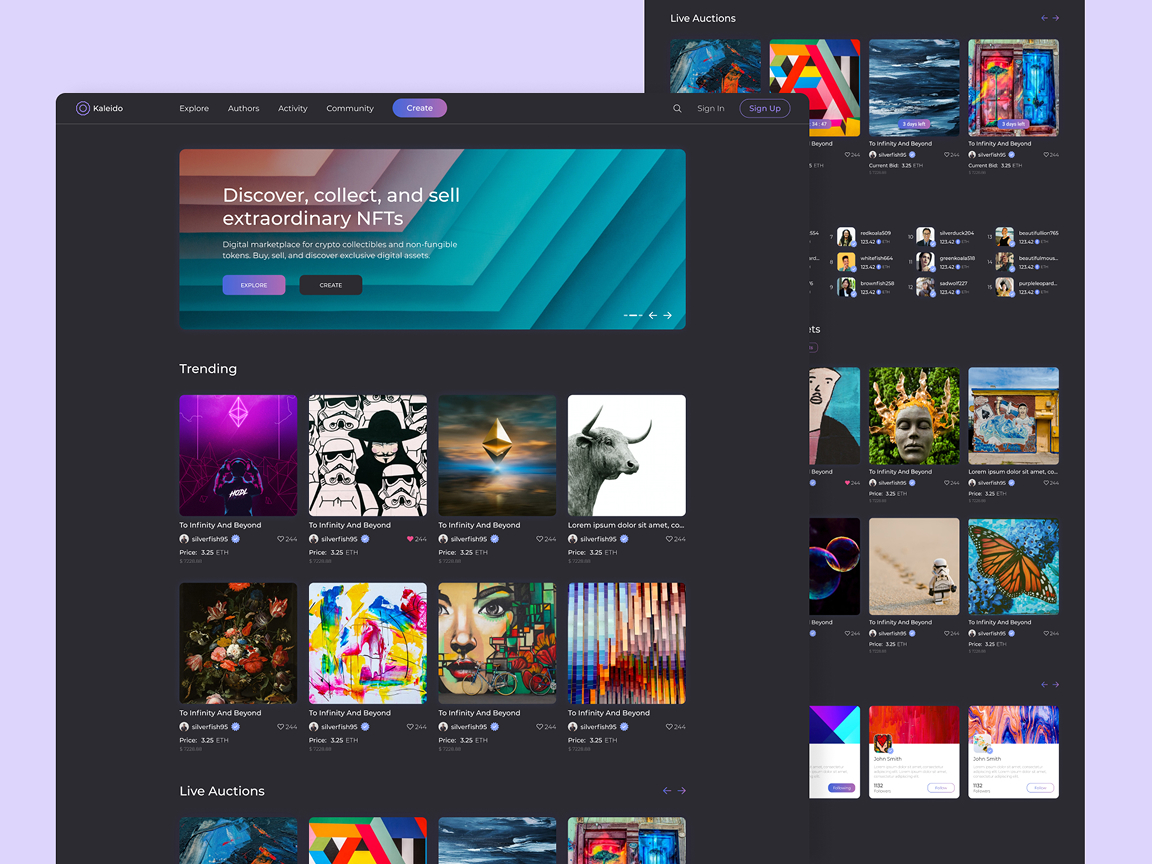This screenshot has width=1152, height=864.
Task: Click next arrow in top-right Live Auctions panel
Action: [1056, 18]
